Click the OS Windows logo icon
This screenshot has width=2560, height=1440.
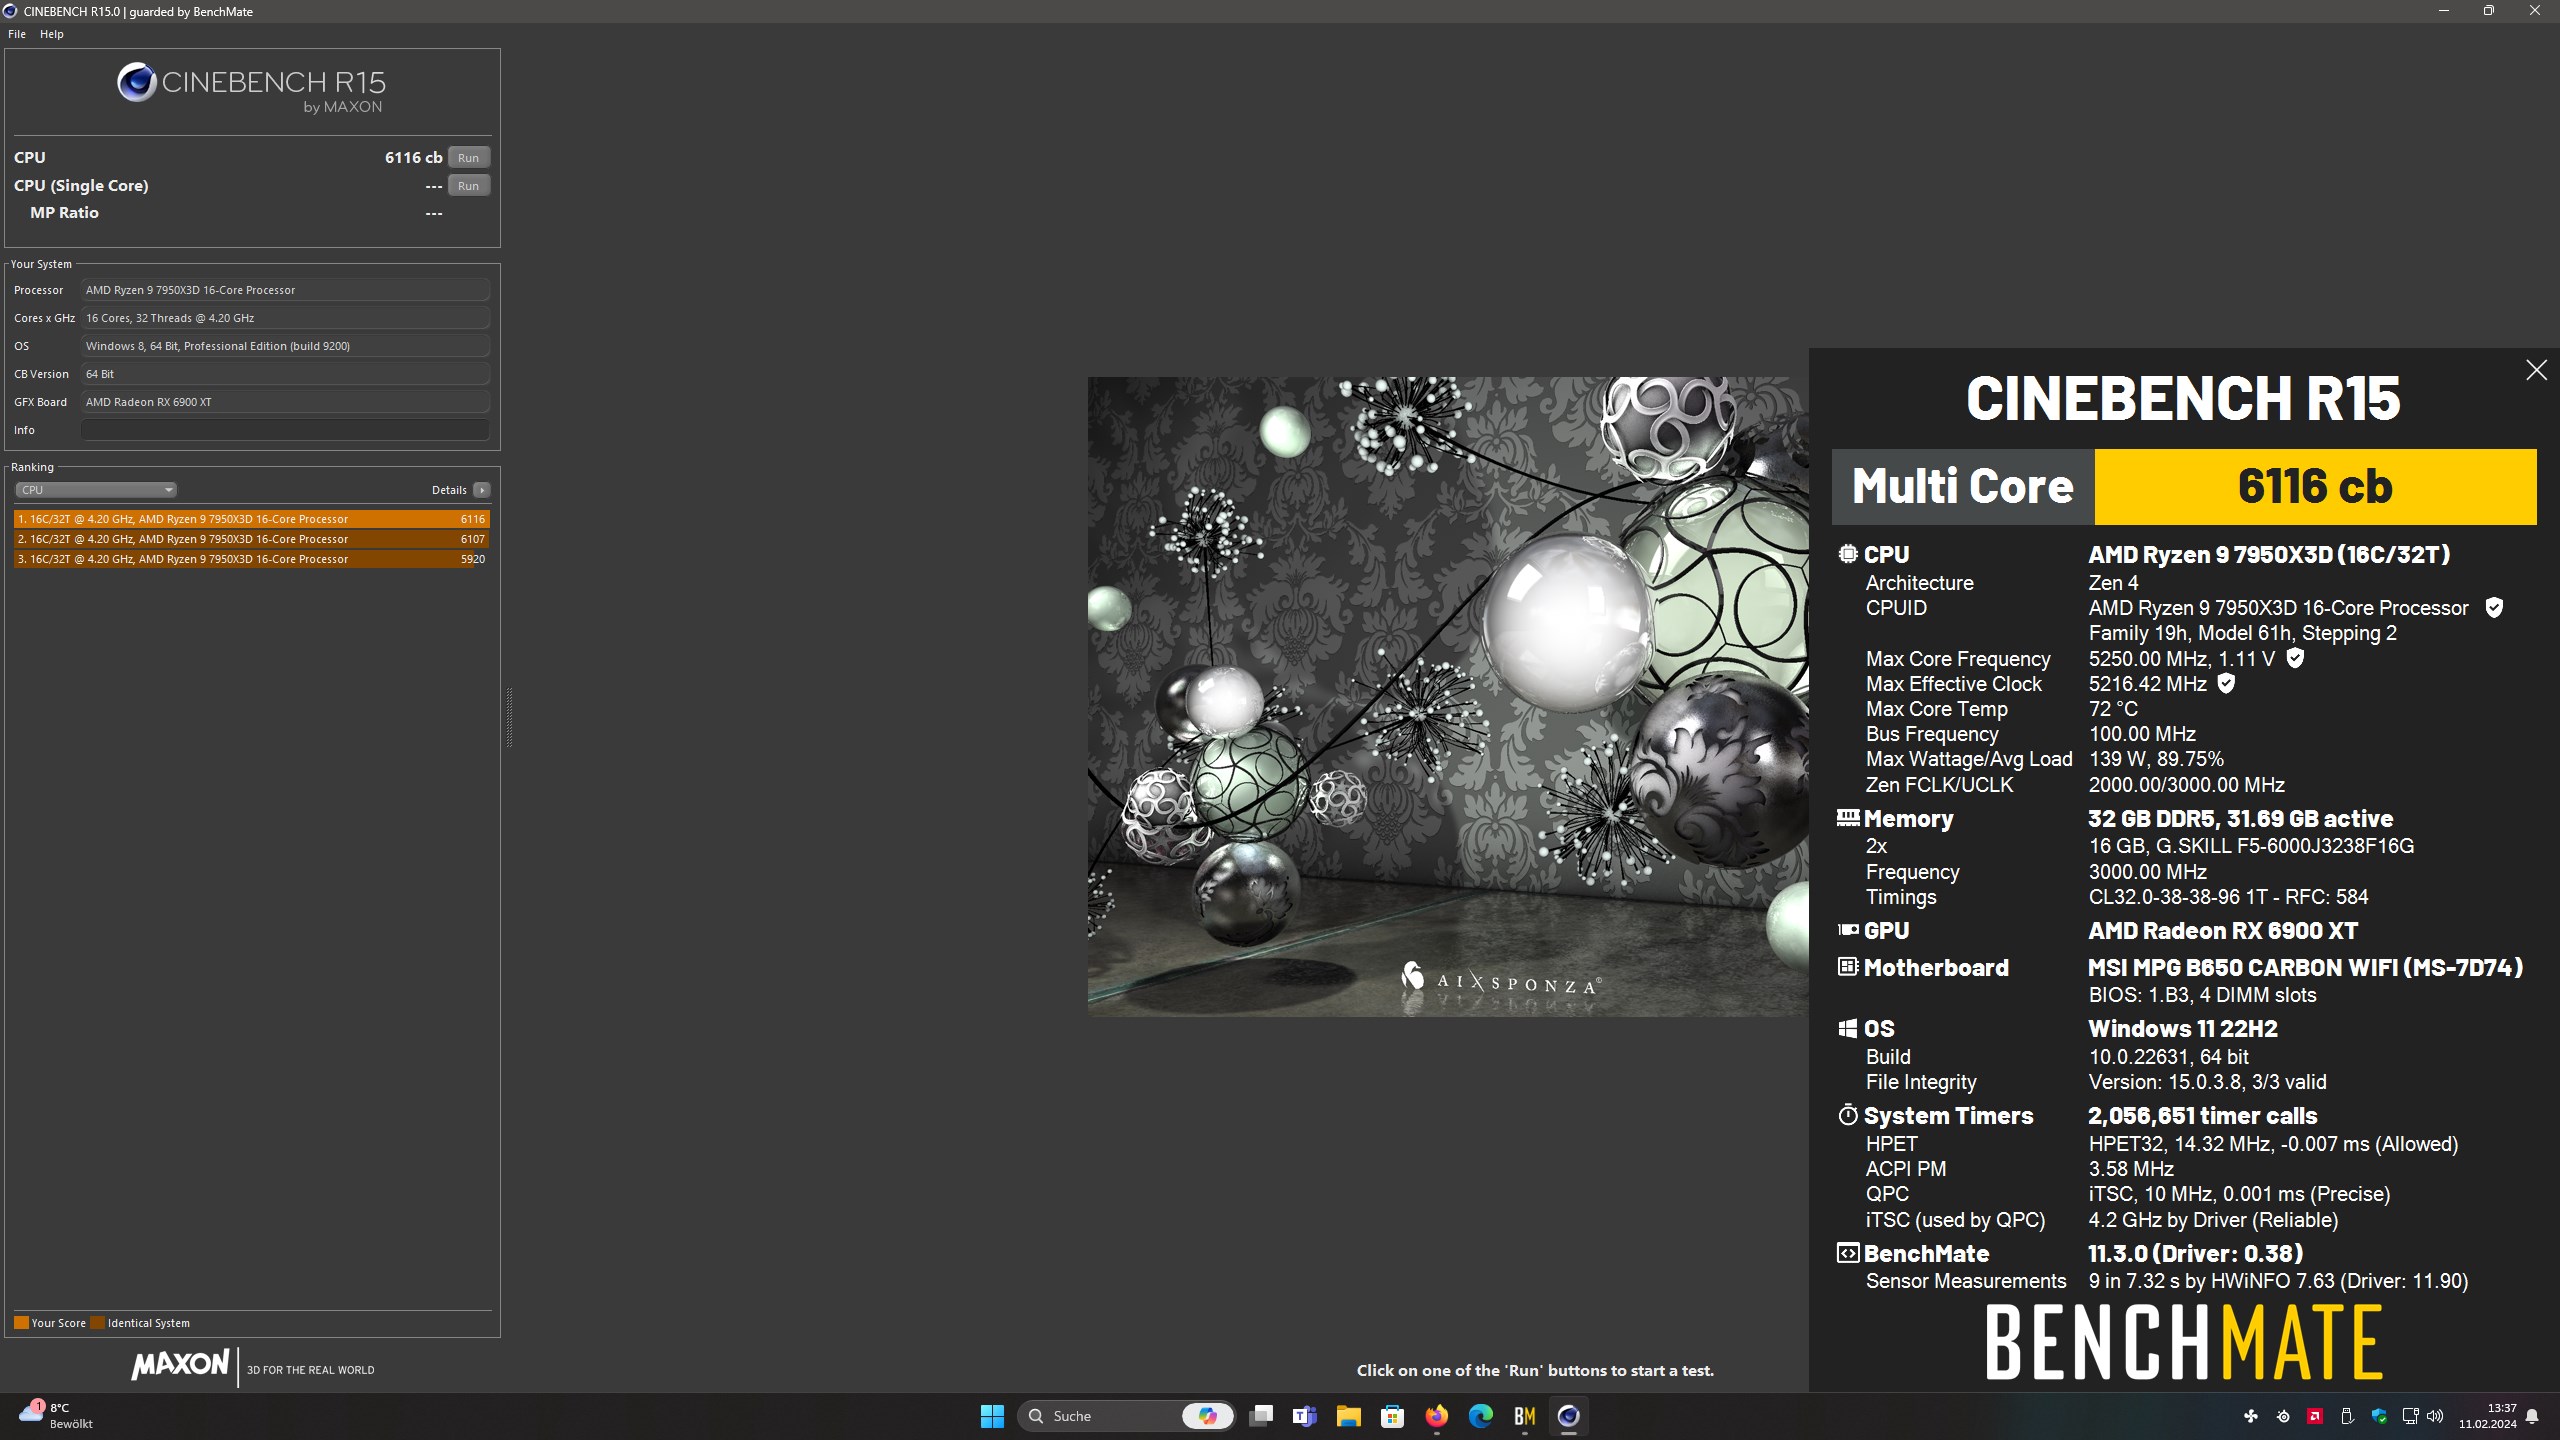pyautogui.click(x=1848, y=1028)
